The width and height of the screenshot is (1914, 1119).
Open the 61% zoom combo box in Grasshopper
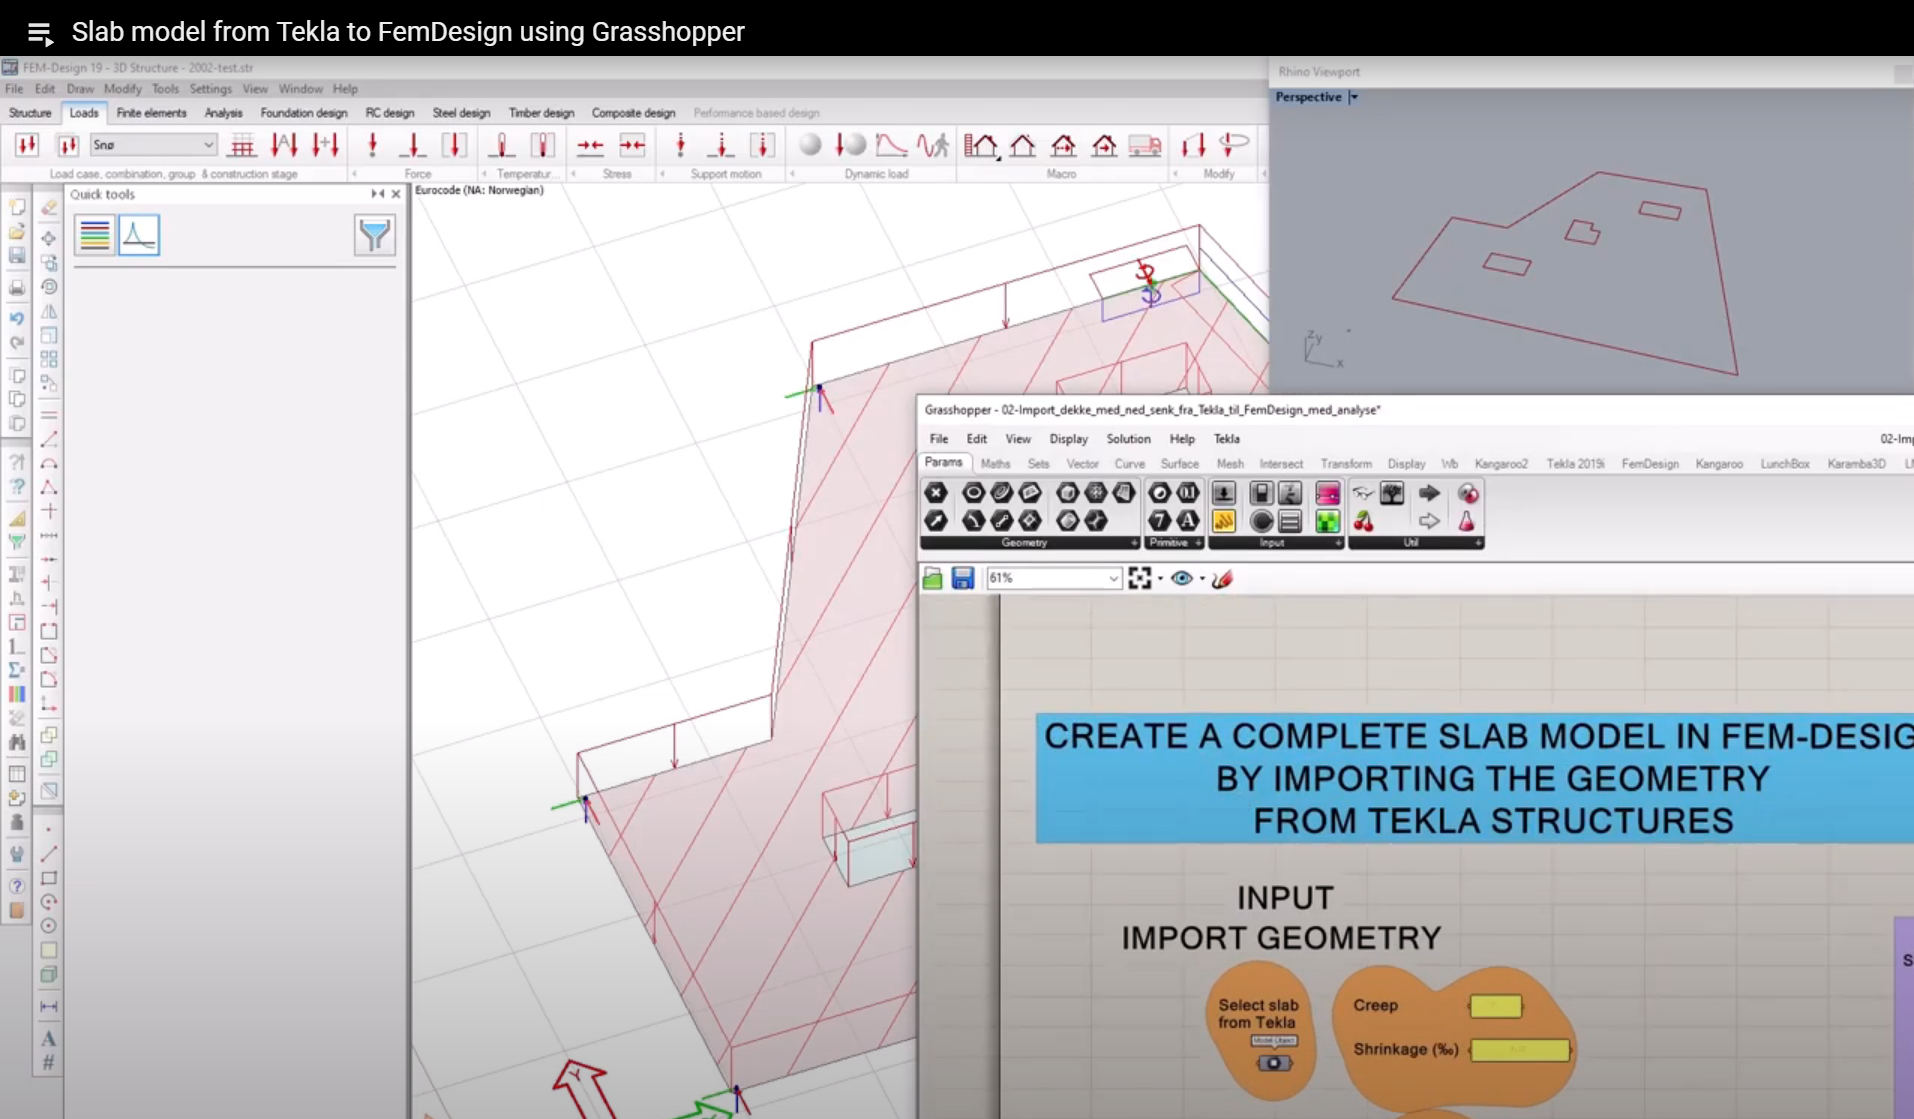click(1053, 578)
